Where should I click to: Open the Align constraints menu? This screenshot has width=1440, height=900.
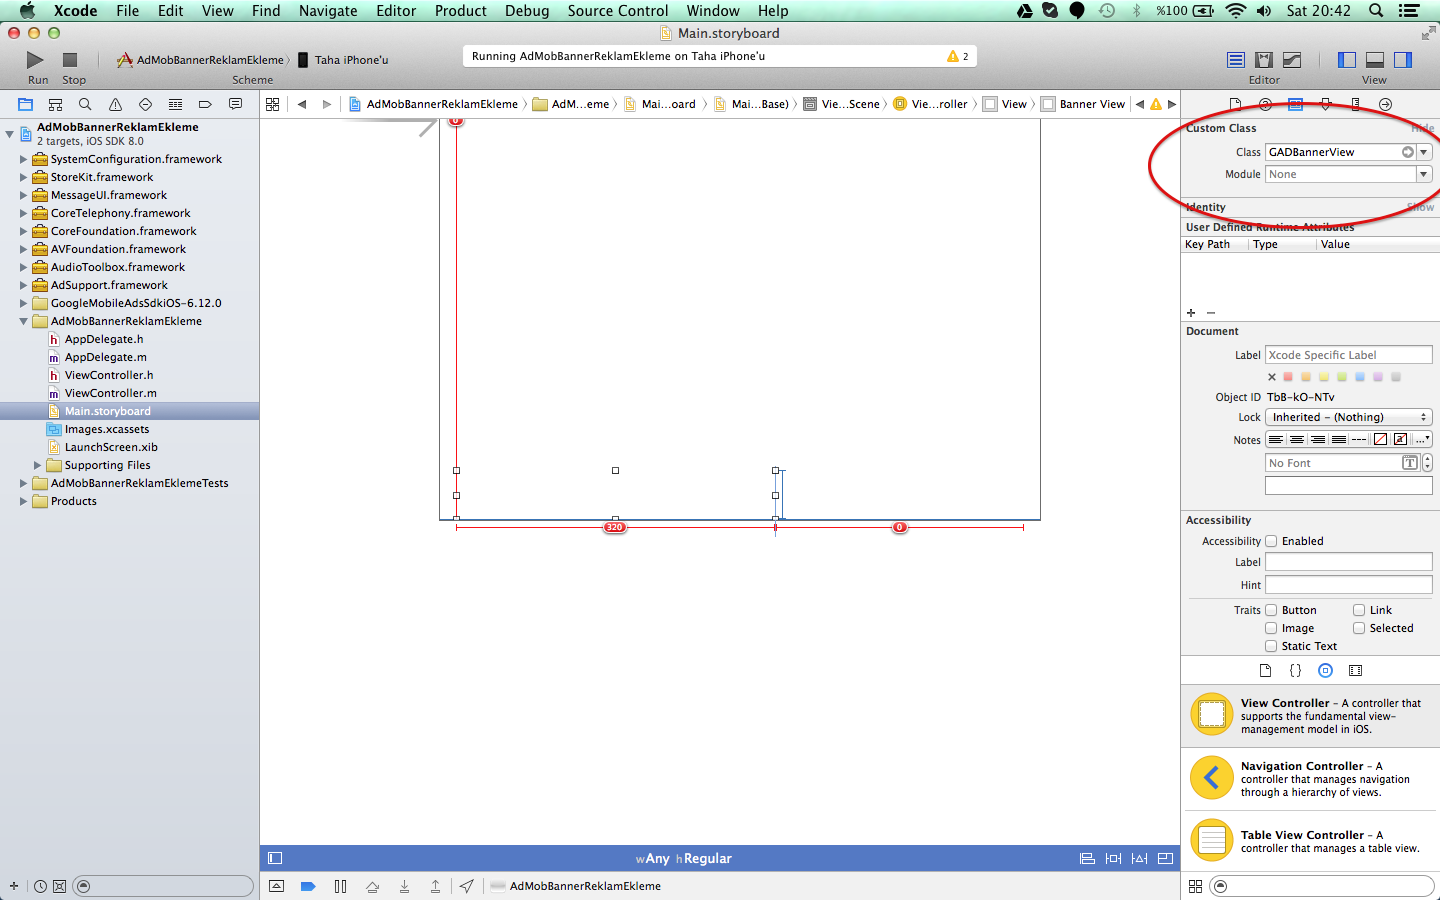pyautogui.click(x=1087, y=858)
